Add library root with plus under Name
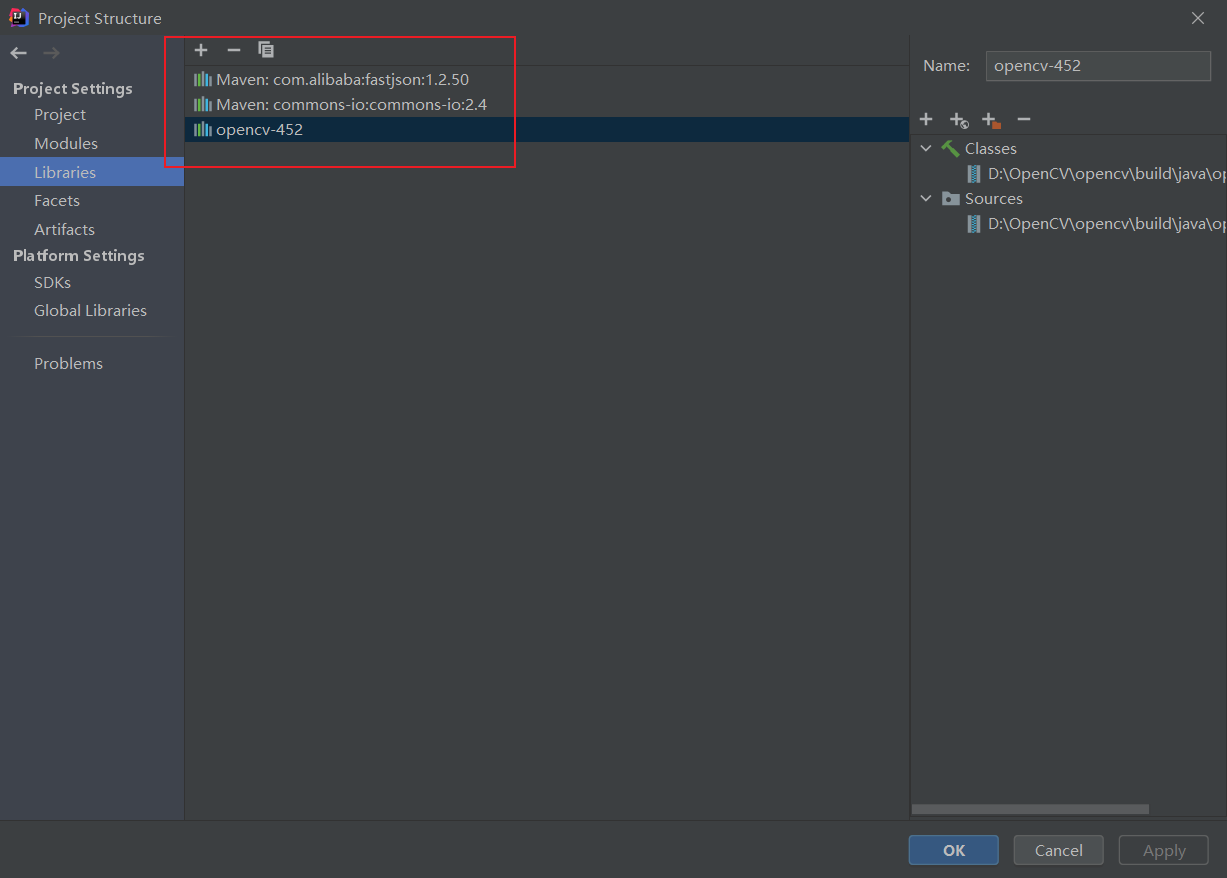Screen dimensions: 1227x878 [926, 119]
